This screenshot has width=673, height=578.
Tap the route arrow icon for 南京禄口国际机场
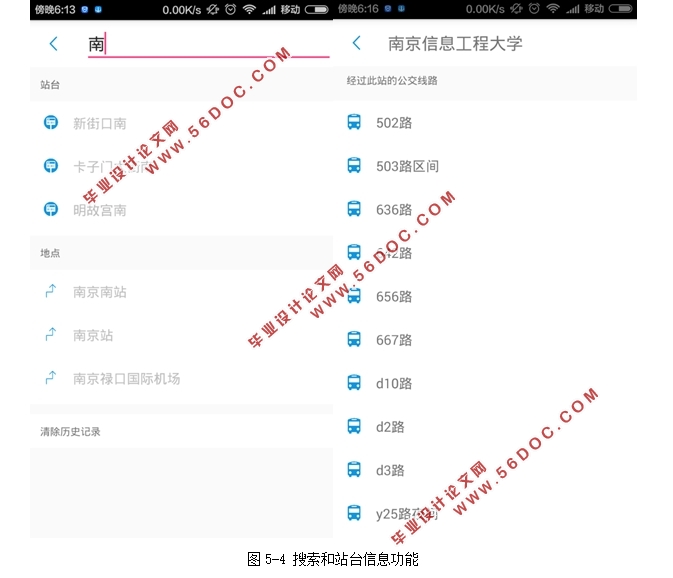(51, 378)
